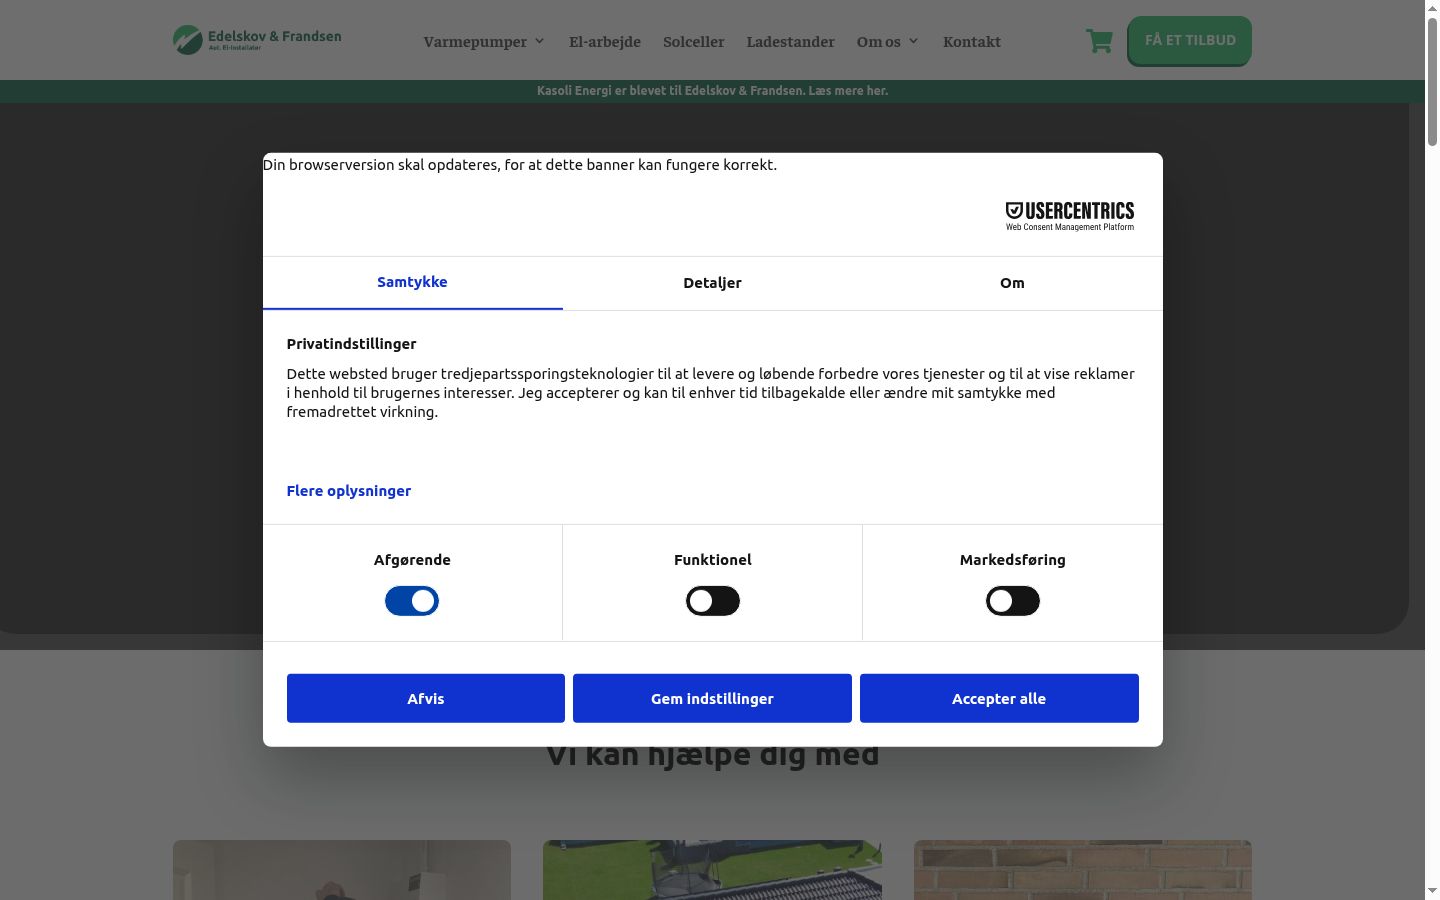Switch to the Om tab
1440x900 pixels.
pyautogui.click(x=1012, y=283)
